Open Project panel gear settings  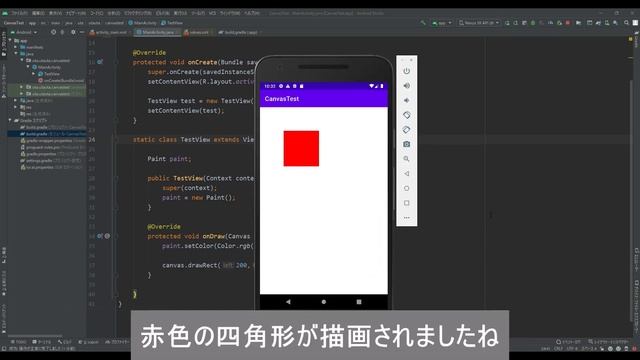tap(73, 32)
